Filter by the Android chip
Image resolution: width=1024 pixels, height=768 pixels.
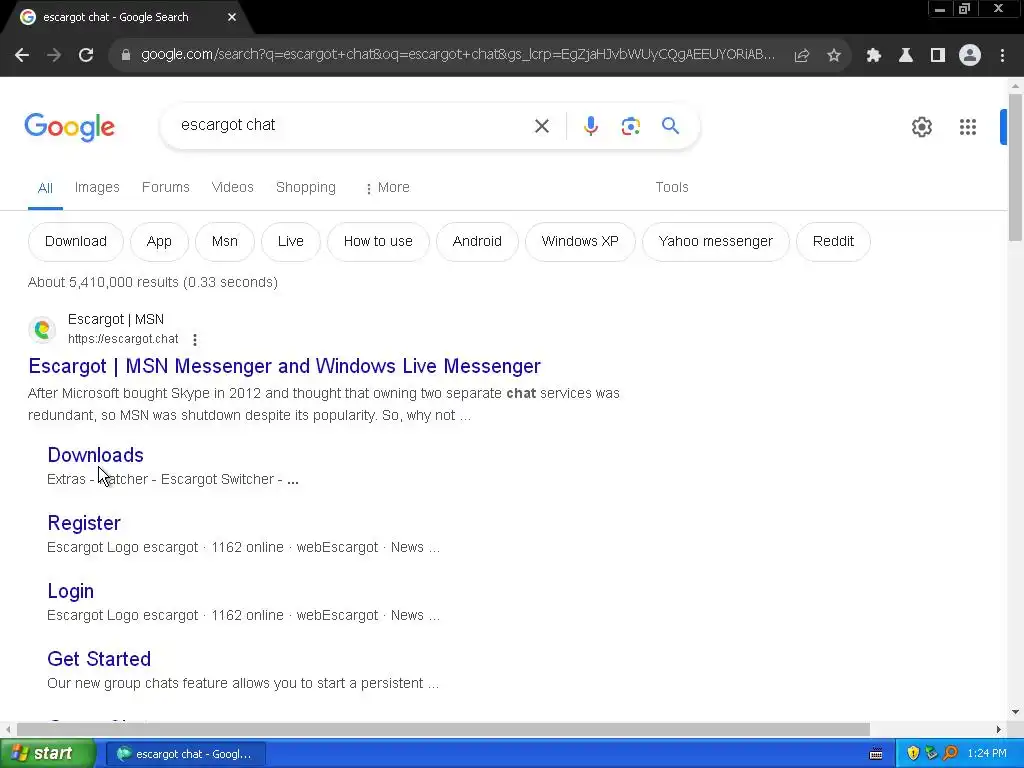pyautogui.click(x=477, y=242)
